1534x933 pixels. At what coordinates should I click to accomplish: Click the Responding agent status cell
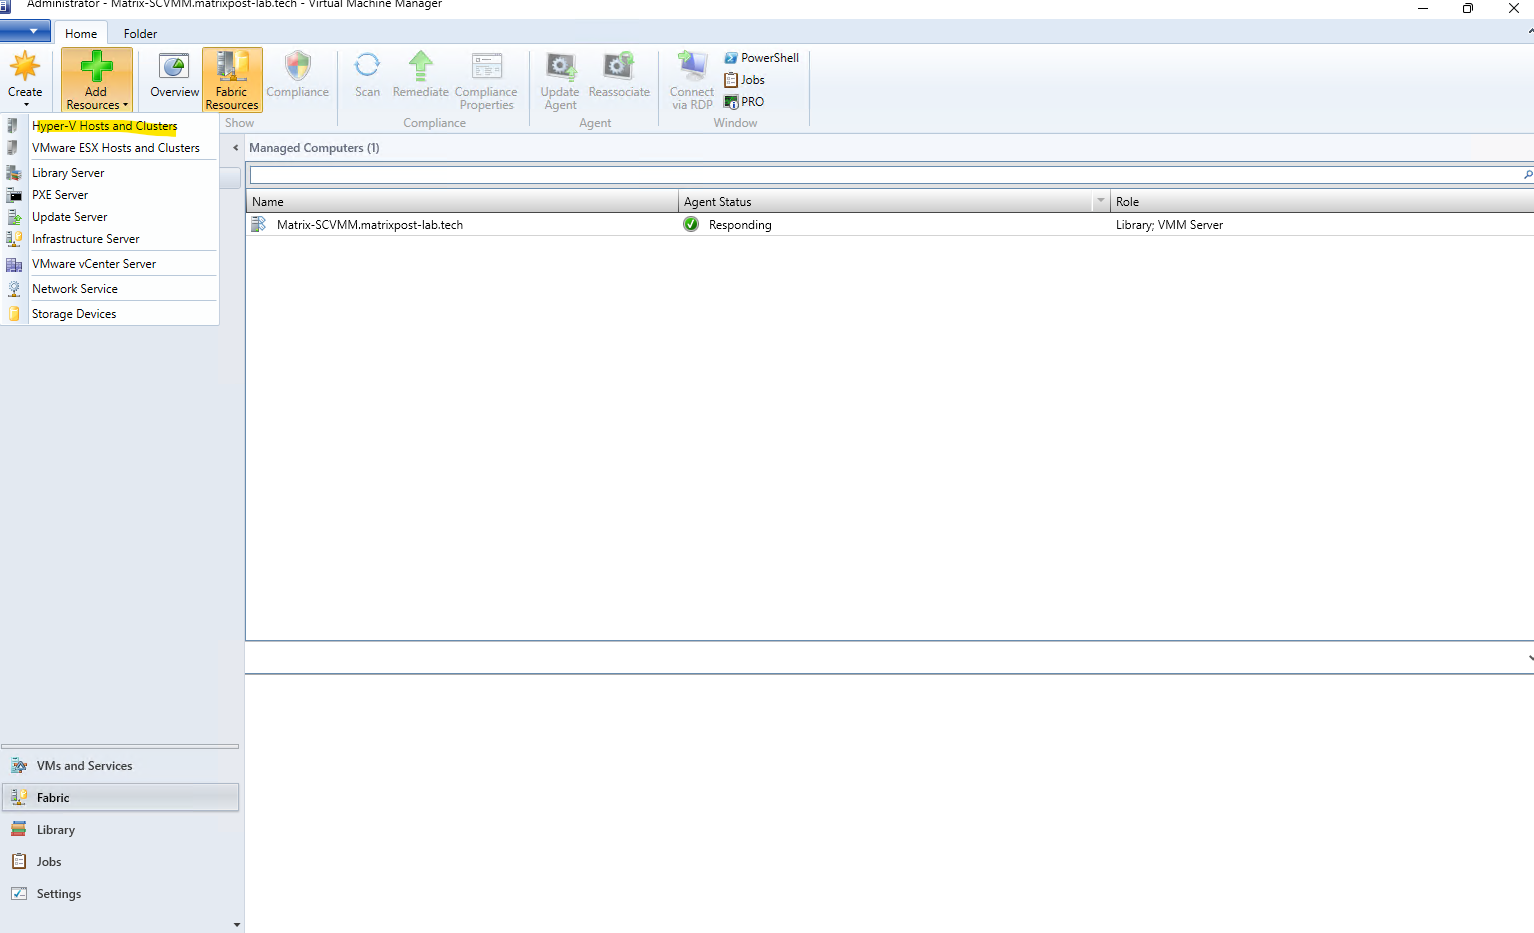(740, 225)
